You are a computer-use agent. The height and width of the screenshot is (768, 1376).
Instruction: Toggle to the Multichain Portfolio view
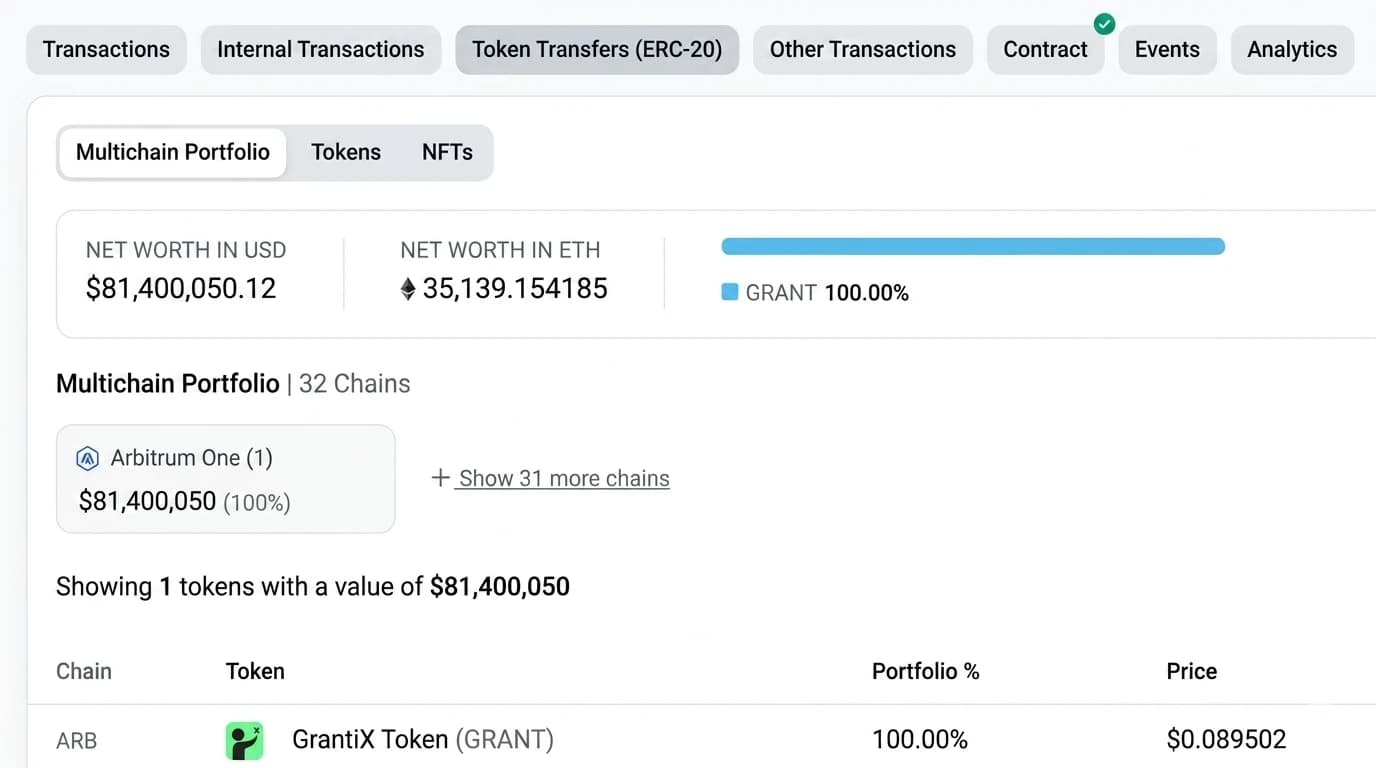tap(173, 152)
